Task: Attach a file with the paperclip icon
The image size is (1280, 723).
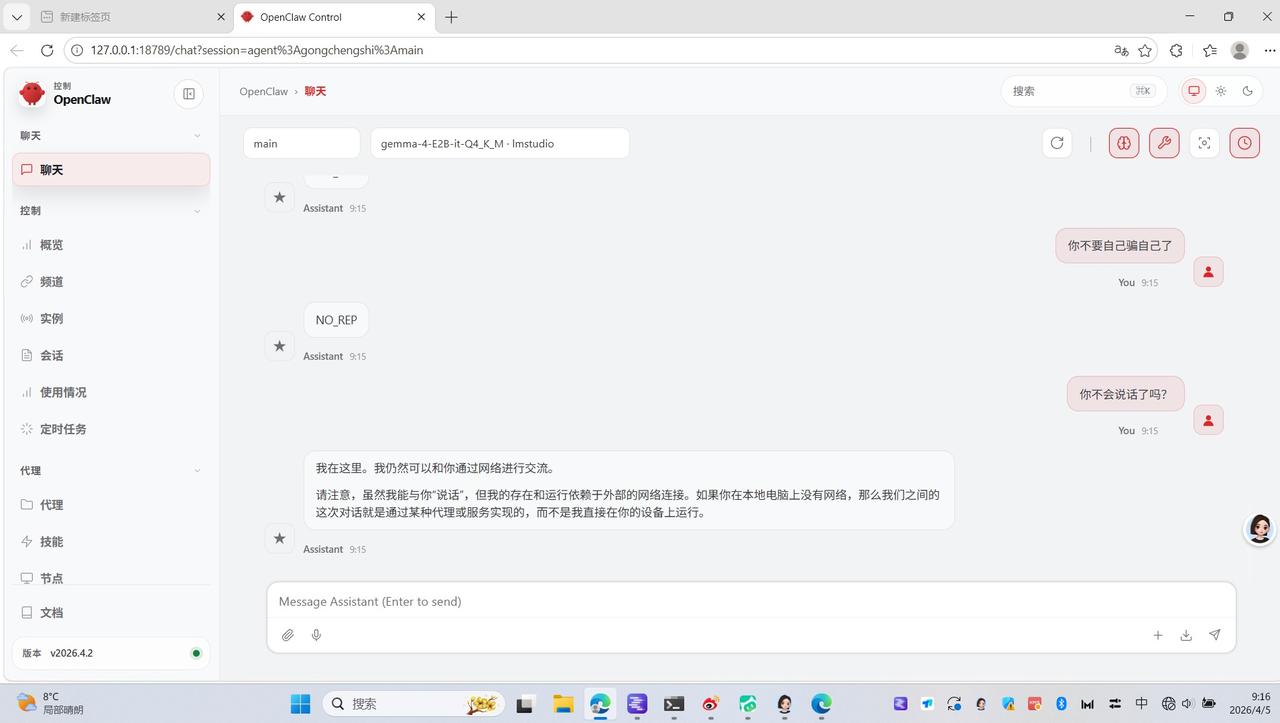Action: (287, 635)
